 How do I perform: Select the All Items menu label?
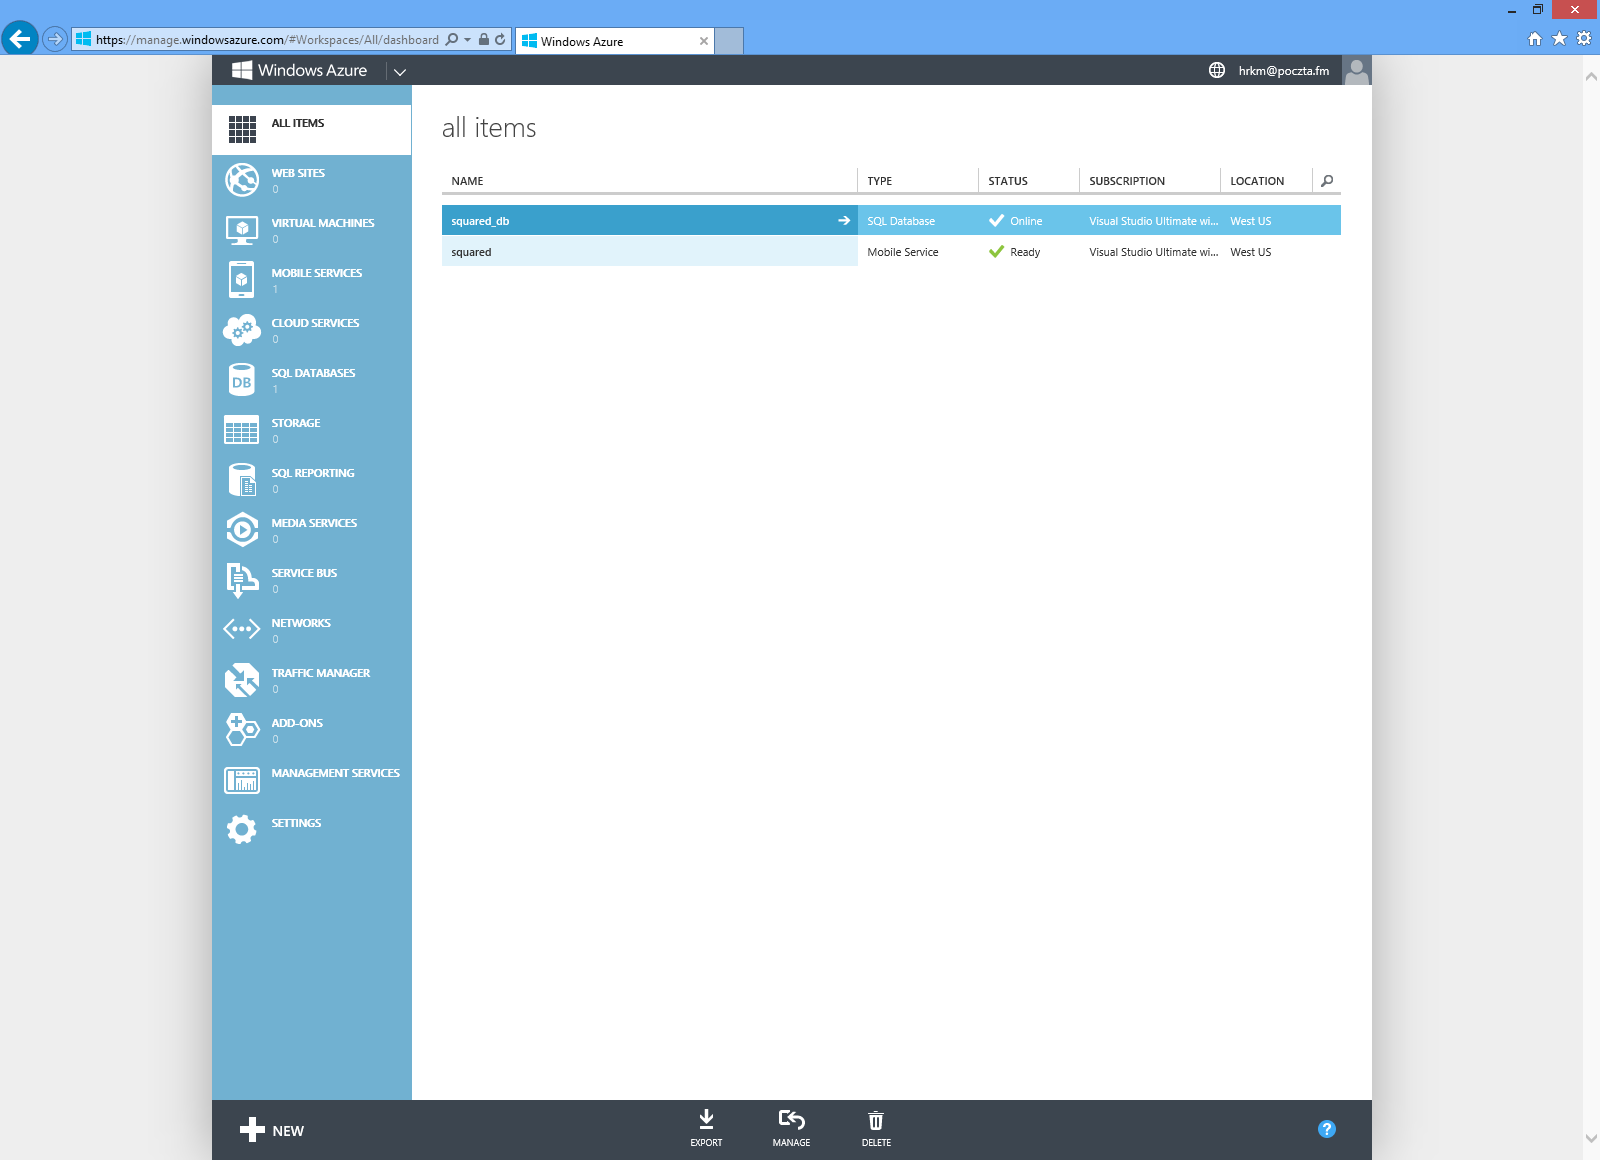298,123
